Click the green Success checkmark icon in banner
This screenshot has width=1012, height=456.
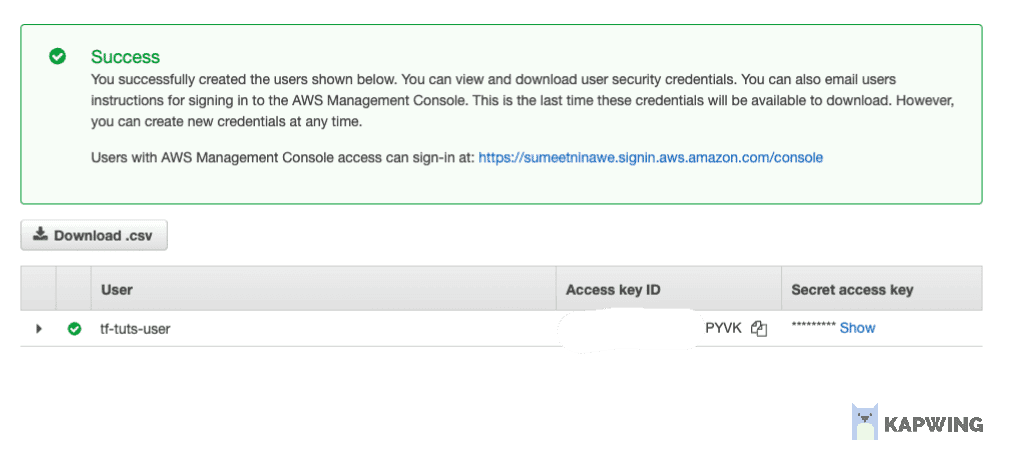(x=58, y=57)
